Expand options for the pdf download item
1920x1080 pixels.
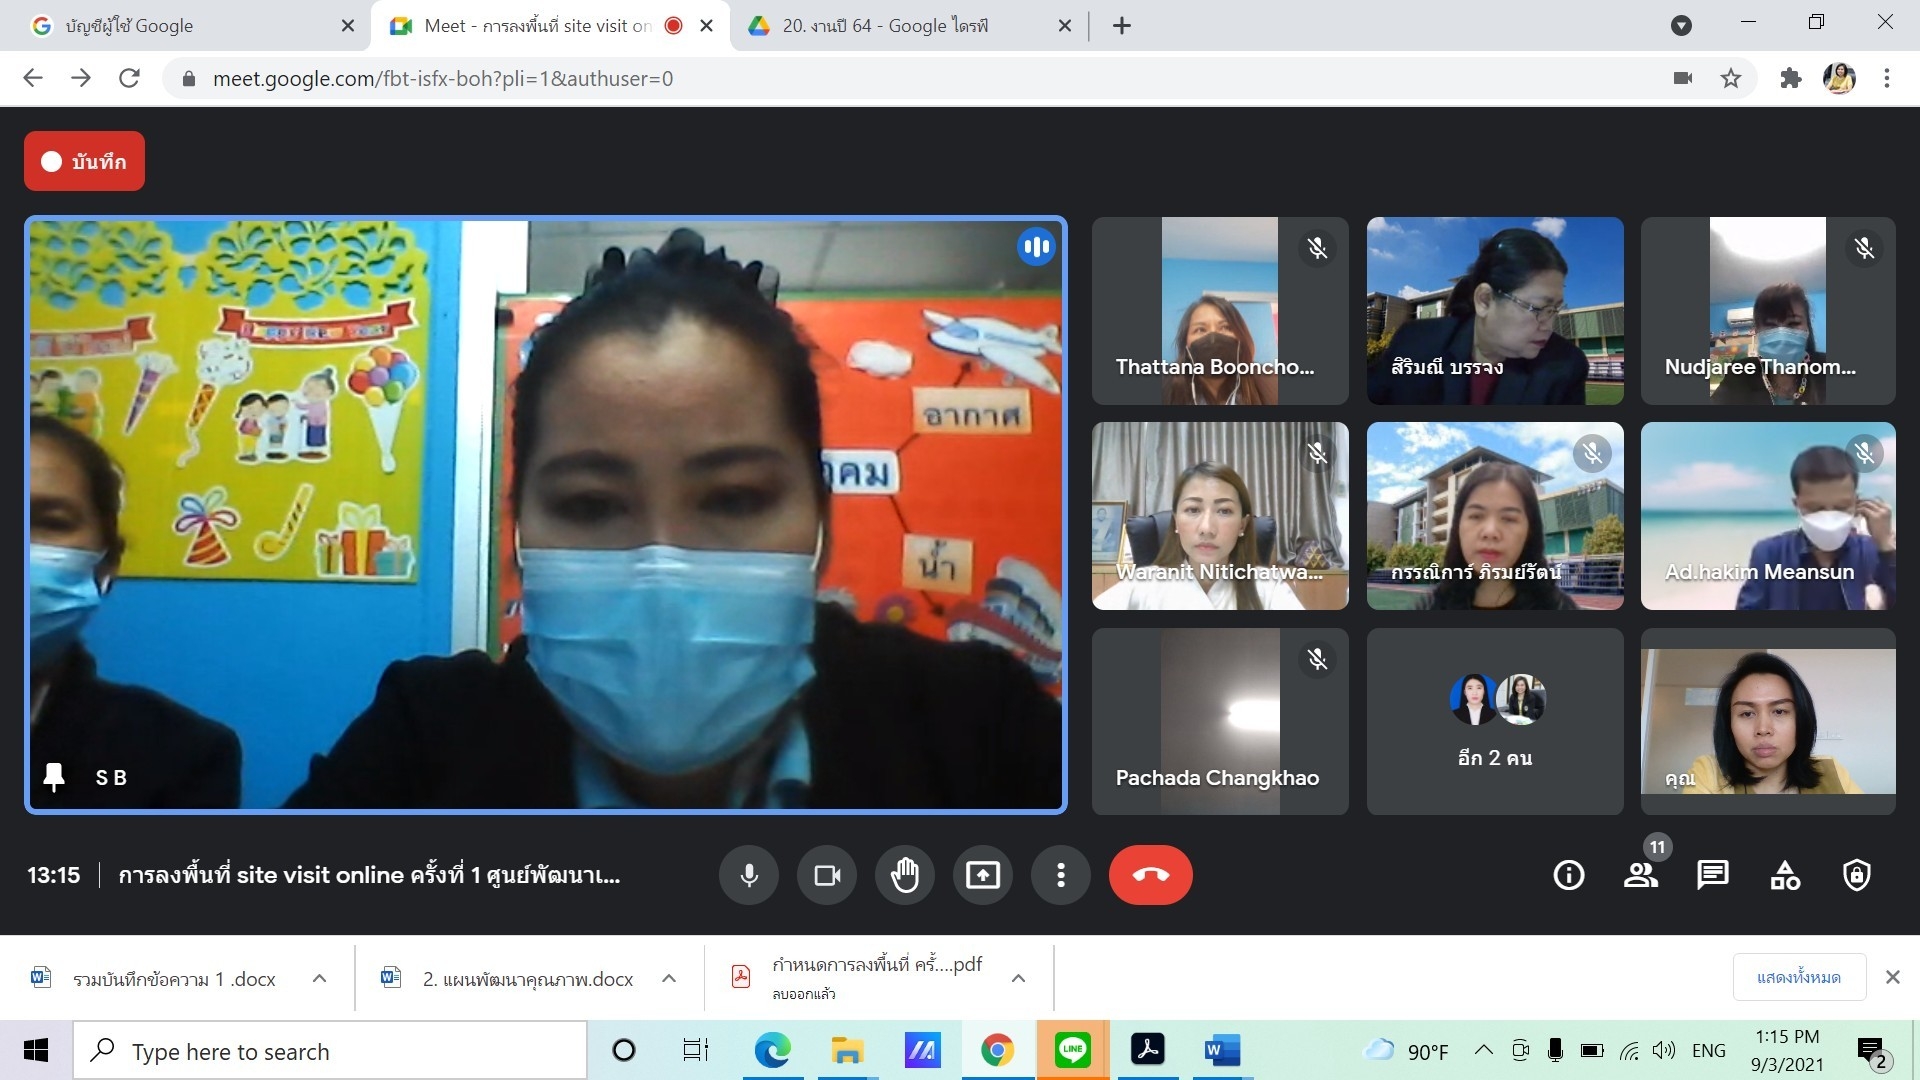(1018, 978)
